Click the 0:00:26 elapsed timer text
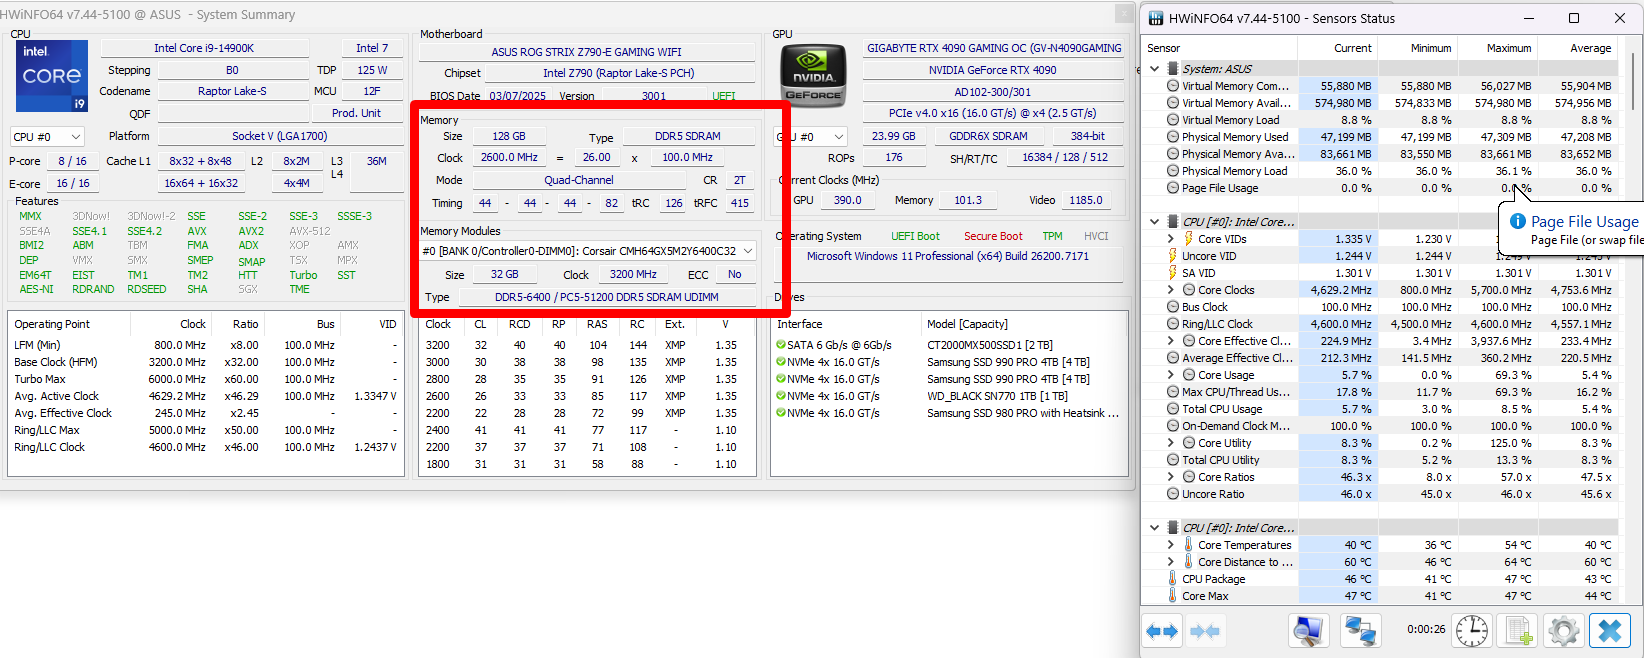 1425,630
